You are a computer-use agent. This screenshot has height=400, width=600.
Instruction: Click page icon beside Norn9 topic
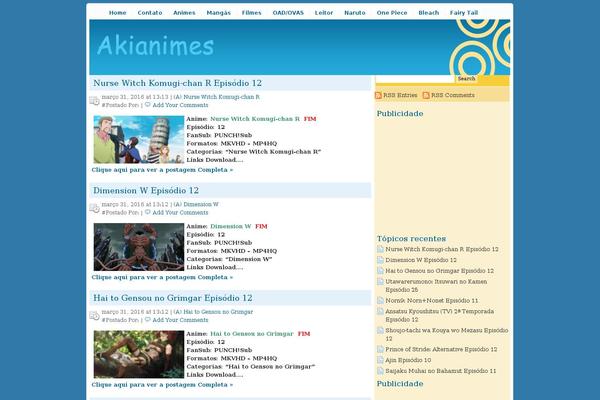[x=380, y=300]
